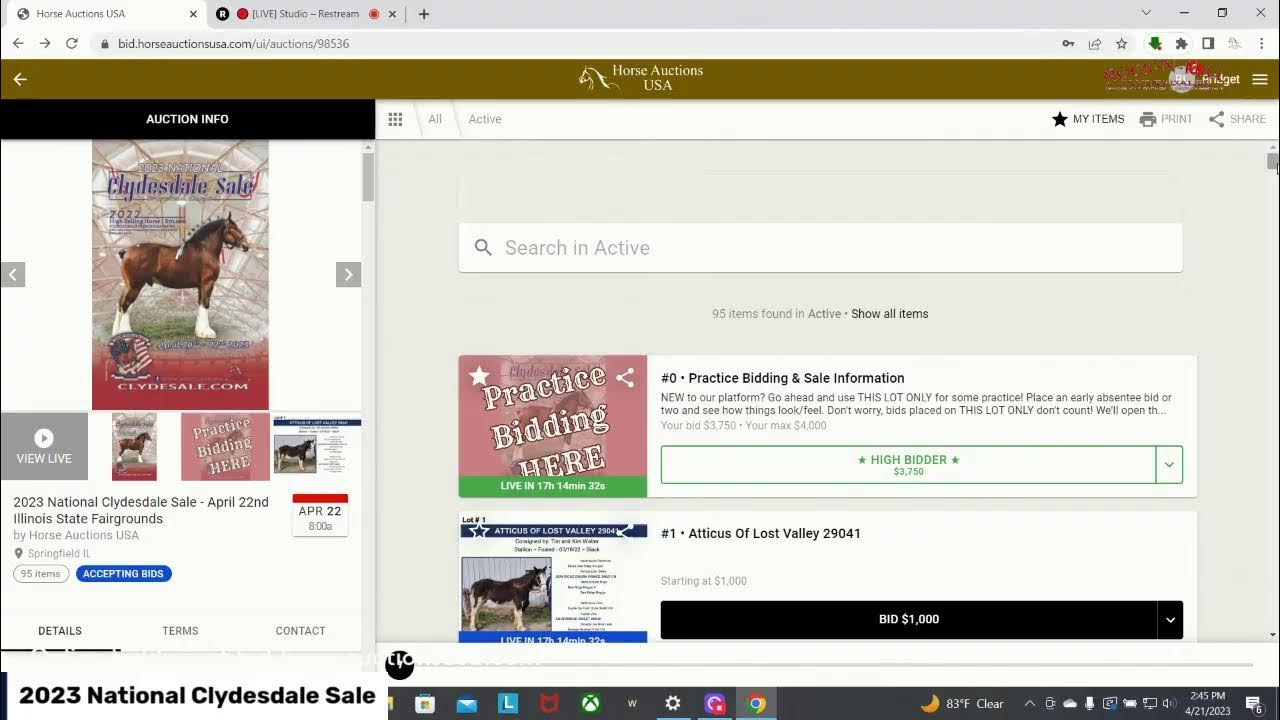1280x720 pixels.
Task: Click the APR 22 calendar date badge
Action: coord(320,515)
